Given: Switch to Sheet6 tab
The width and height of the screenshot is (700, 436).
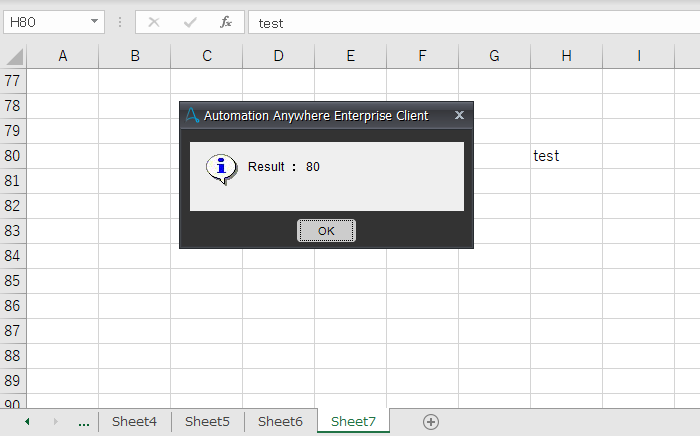Looking at the screenshot, I should (x=280, y=422).
